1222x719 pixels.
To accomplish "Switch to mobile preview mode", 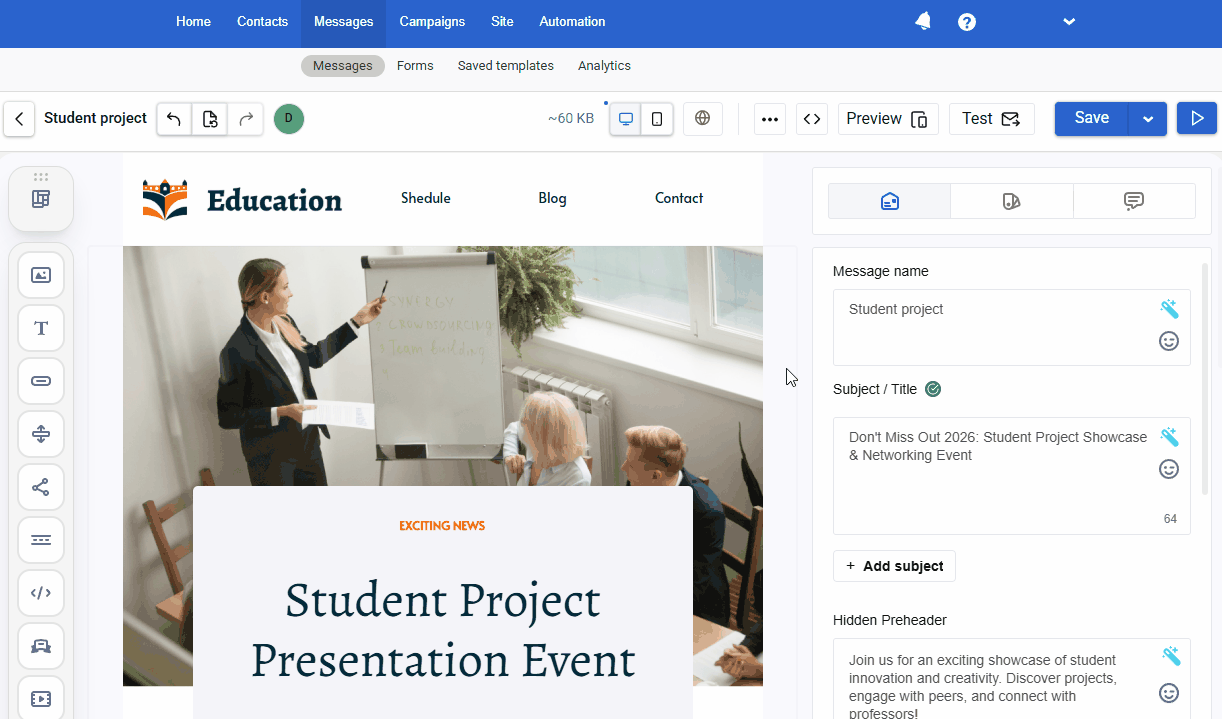I will pyautogui.click(x=657, y=119).
